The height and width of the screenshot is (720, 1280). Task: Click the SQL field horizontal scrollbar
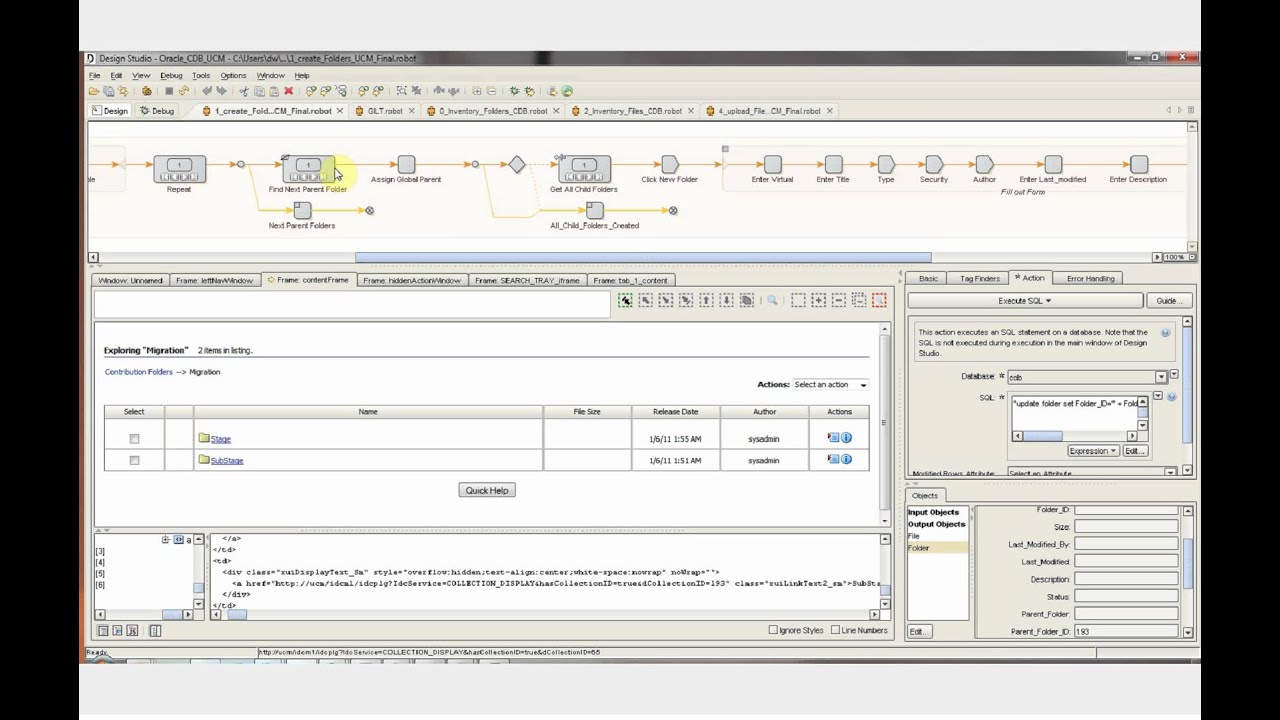1075,436
